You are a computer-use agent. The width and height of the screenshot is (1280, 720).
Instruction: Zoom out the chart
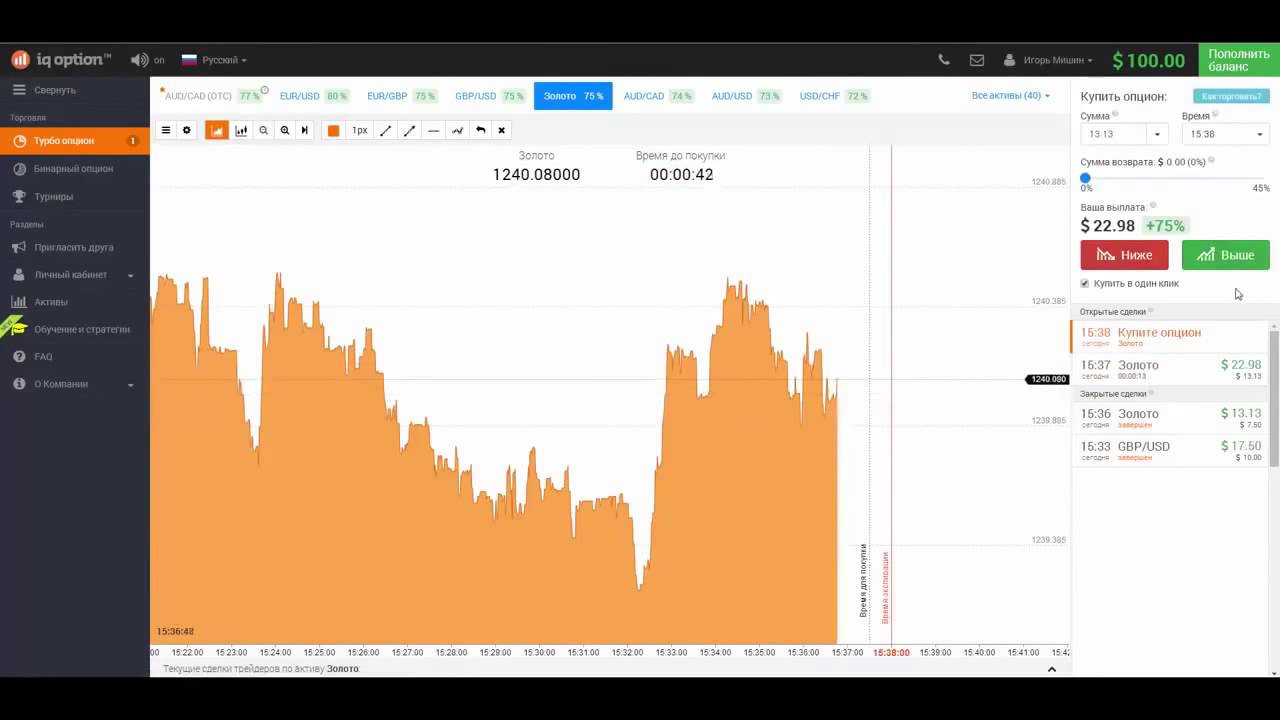point(264,130)
